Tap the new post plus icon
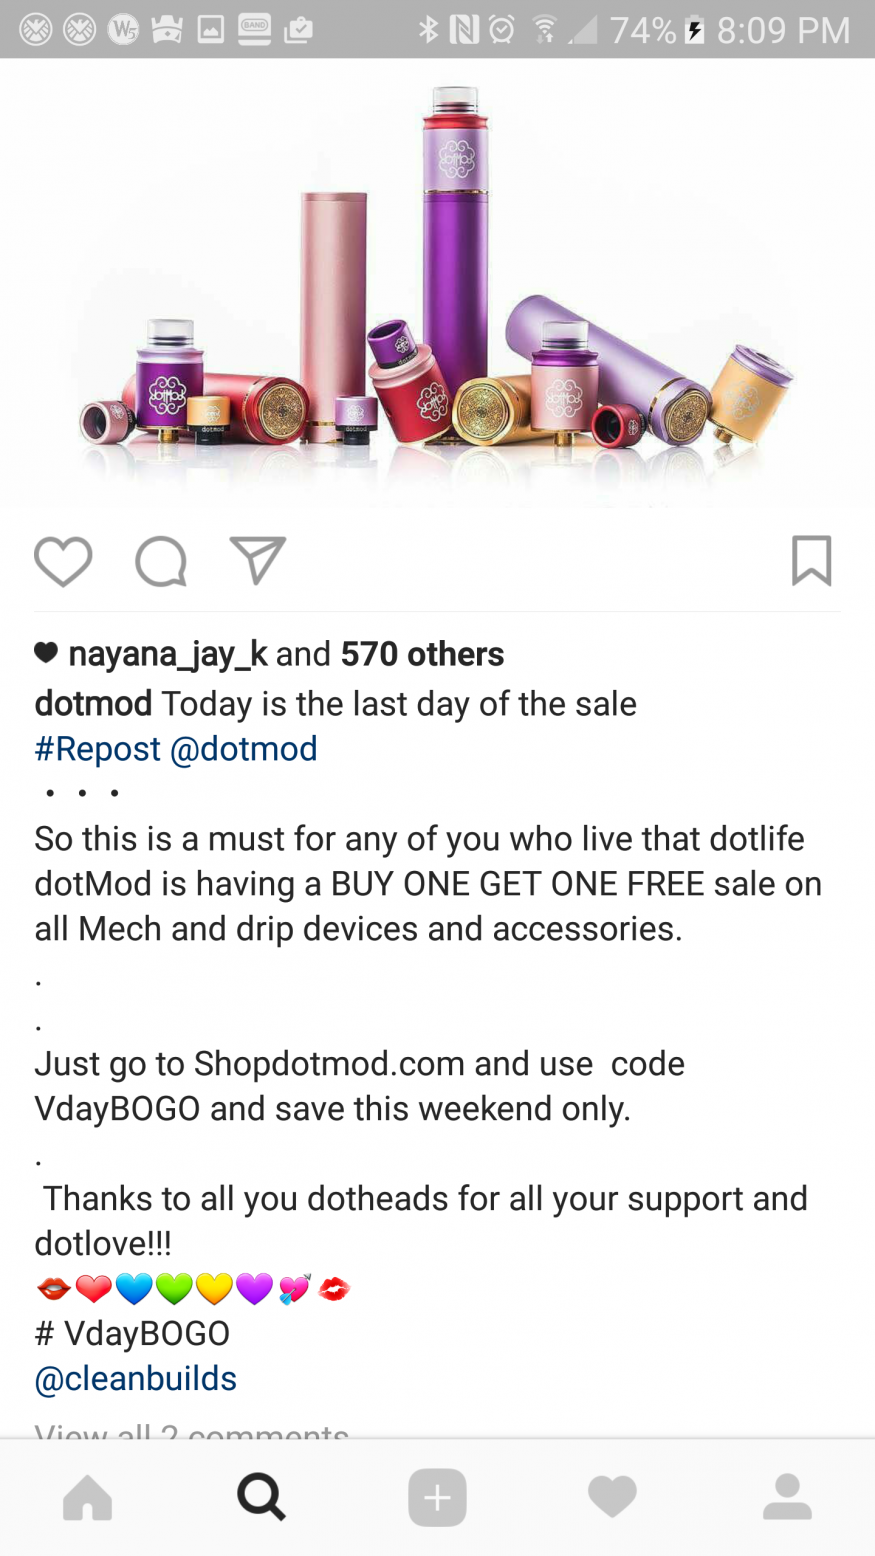 pos(437,1497)
